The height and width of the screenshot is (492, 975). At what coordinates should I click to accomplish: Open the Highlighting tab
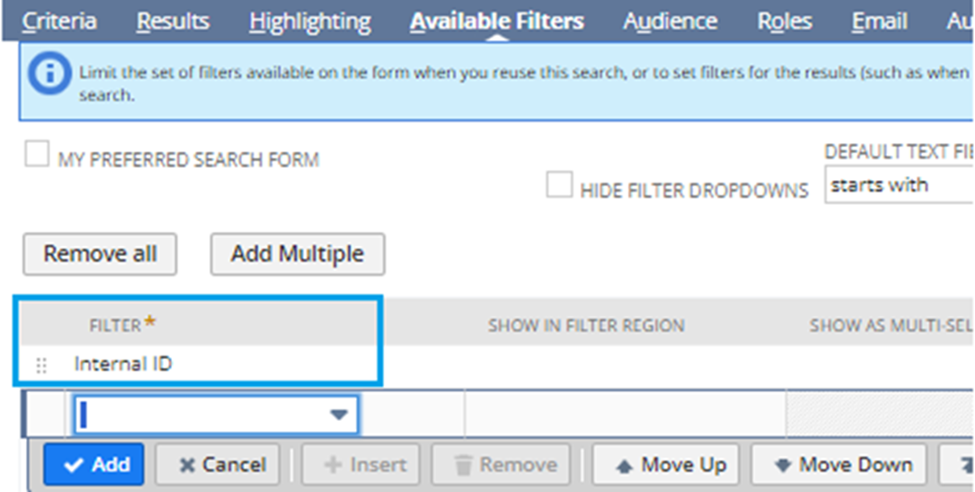pos(310,22)
